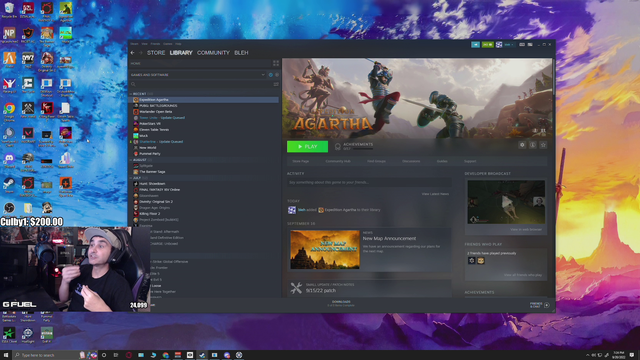
Task: Open the profile avatar in the Steam title bar
Action: [x=499, y=44]
